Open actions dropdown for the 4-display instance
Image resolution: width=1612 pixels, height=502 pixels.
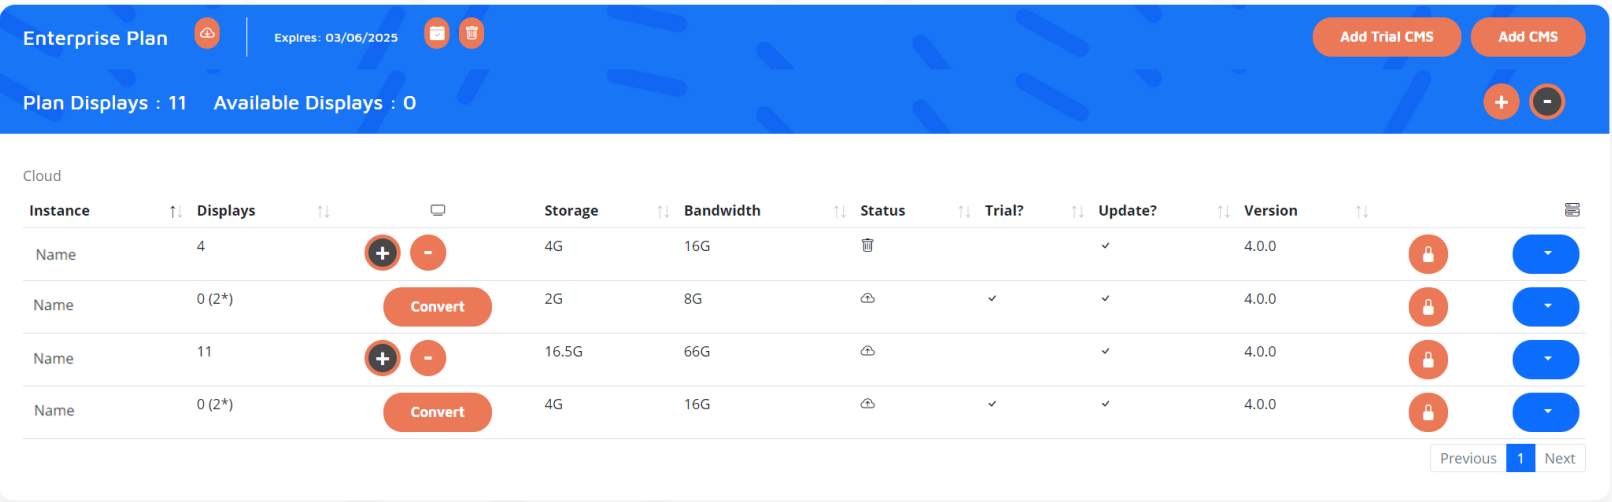click(x=1546, y=254)
